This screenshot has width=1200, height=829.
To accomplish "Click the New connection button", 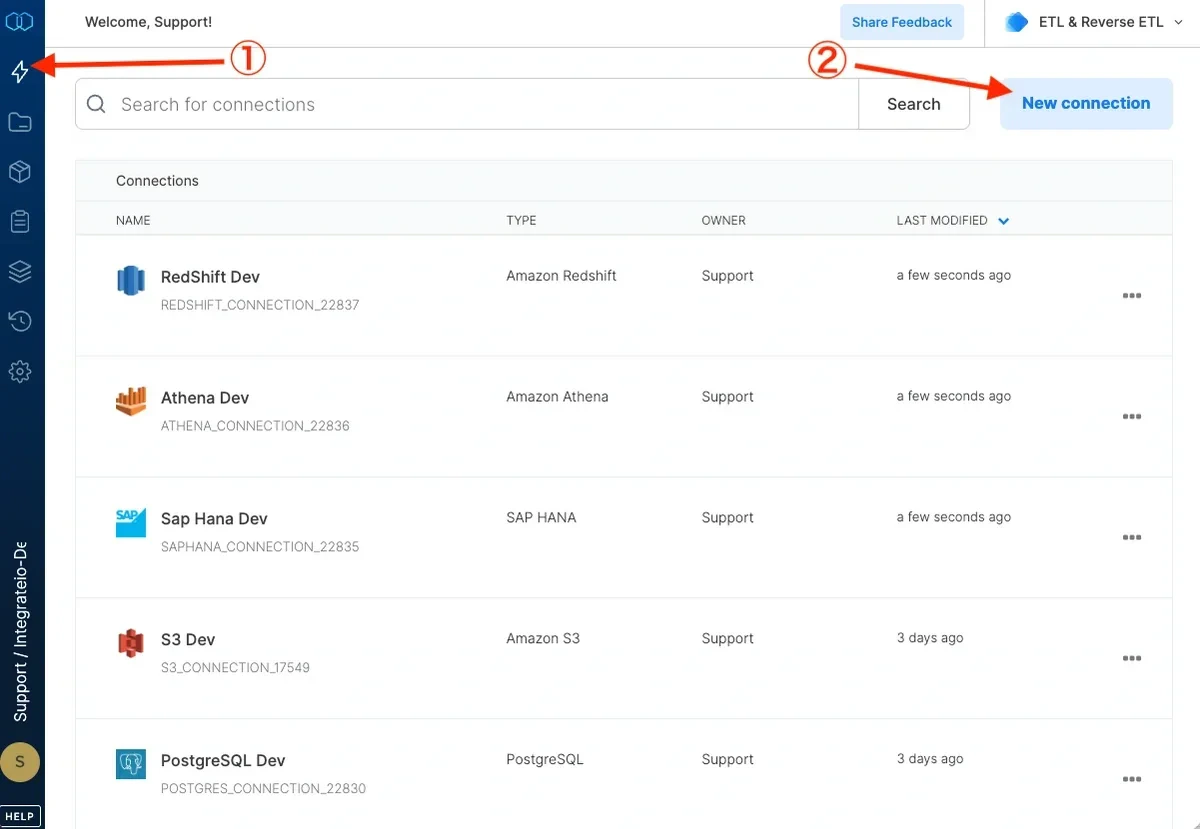I will (1085, 103).
